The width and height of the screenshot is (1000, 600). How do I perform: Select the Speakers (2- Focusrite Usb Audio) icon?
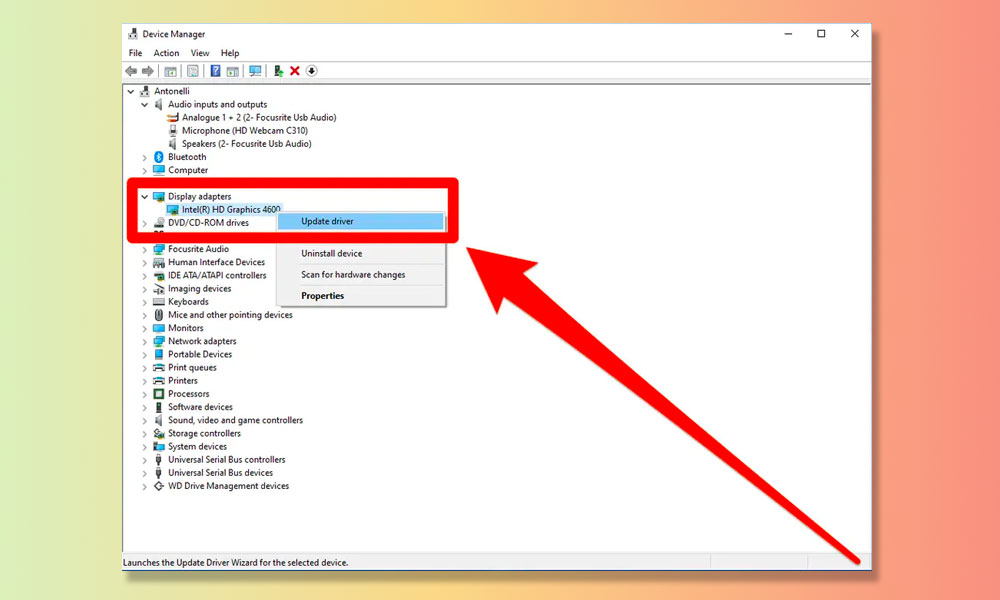(x=173, y=144)
